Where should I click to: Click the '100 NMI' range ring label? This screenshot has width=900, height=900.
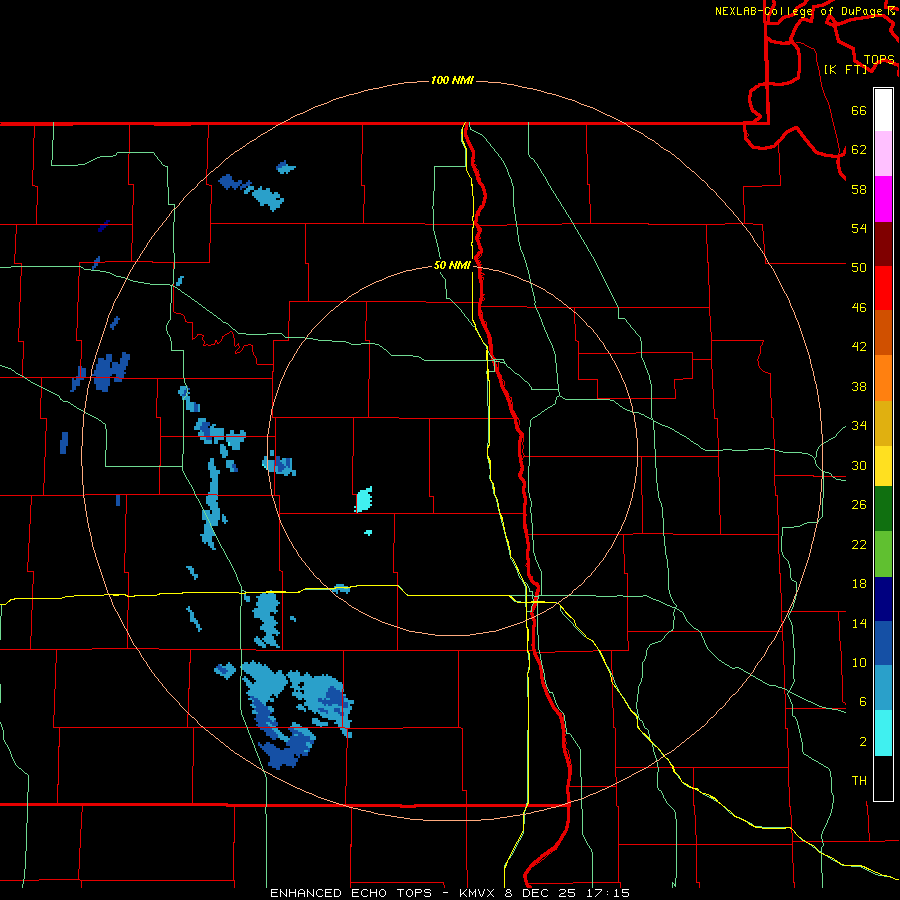[452, 80]
